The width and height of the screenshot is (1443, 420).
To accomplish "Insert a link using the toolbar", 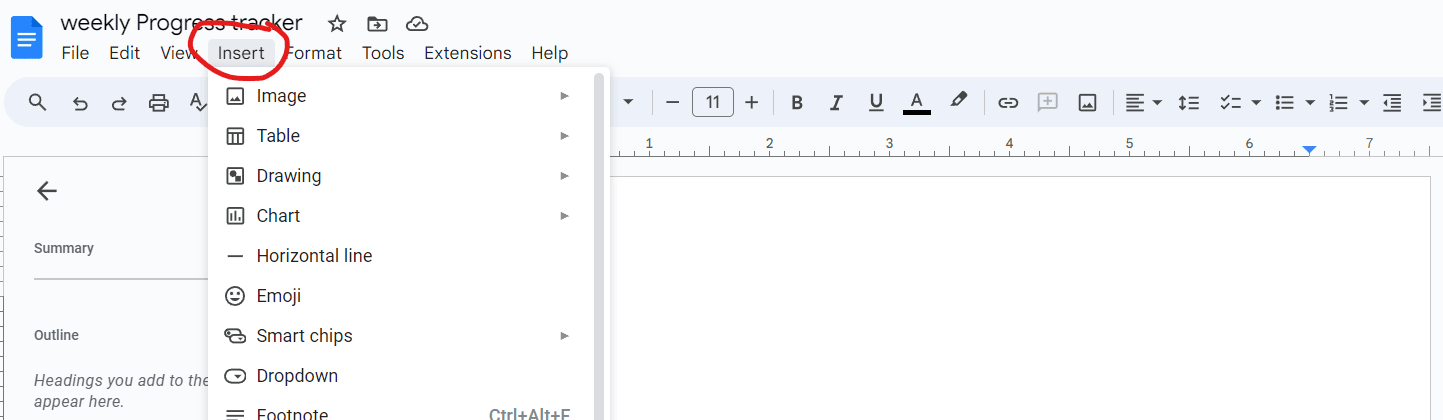I will pos(1008,102).
